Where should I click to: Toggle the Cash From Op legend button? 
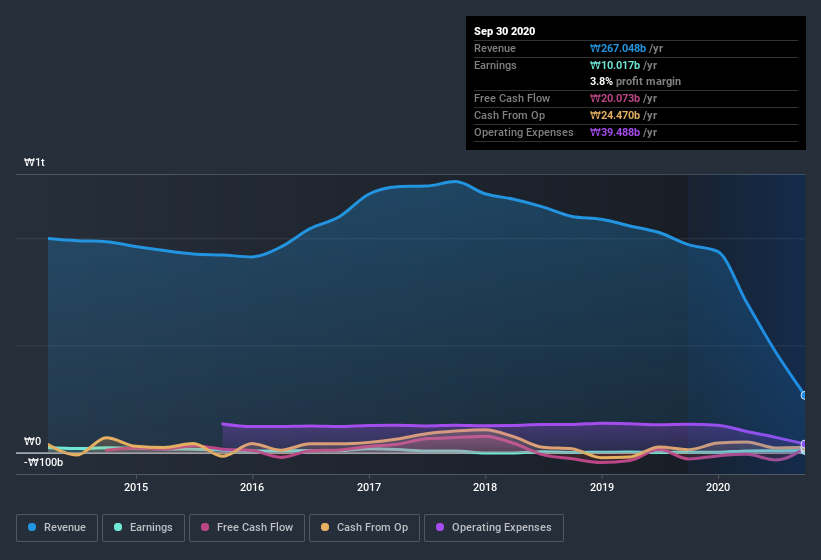[364, 527]
